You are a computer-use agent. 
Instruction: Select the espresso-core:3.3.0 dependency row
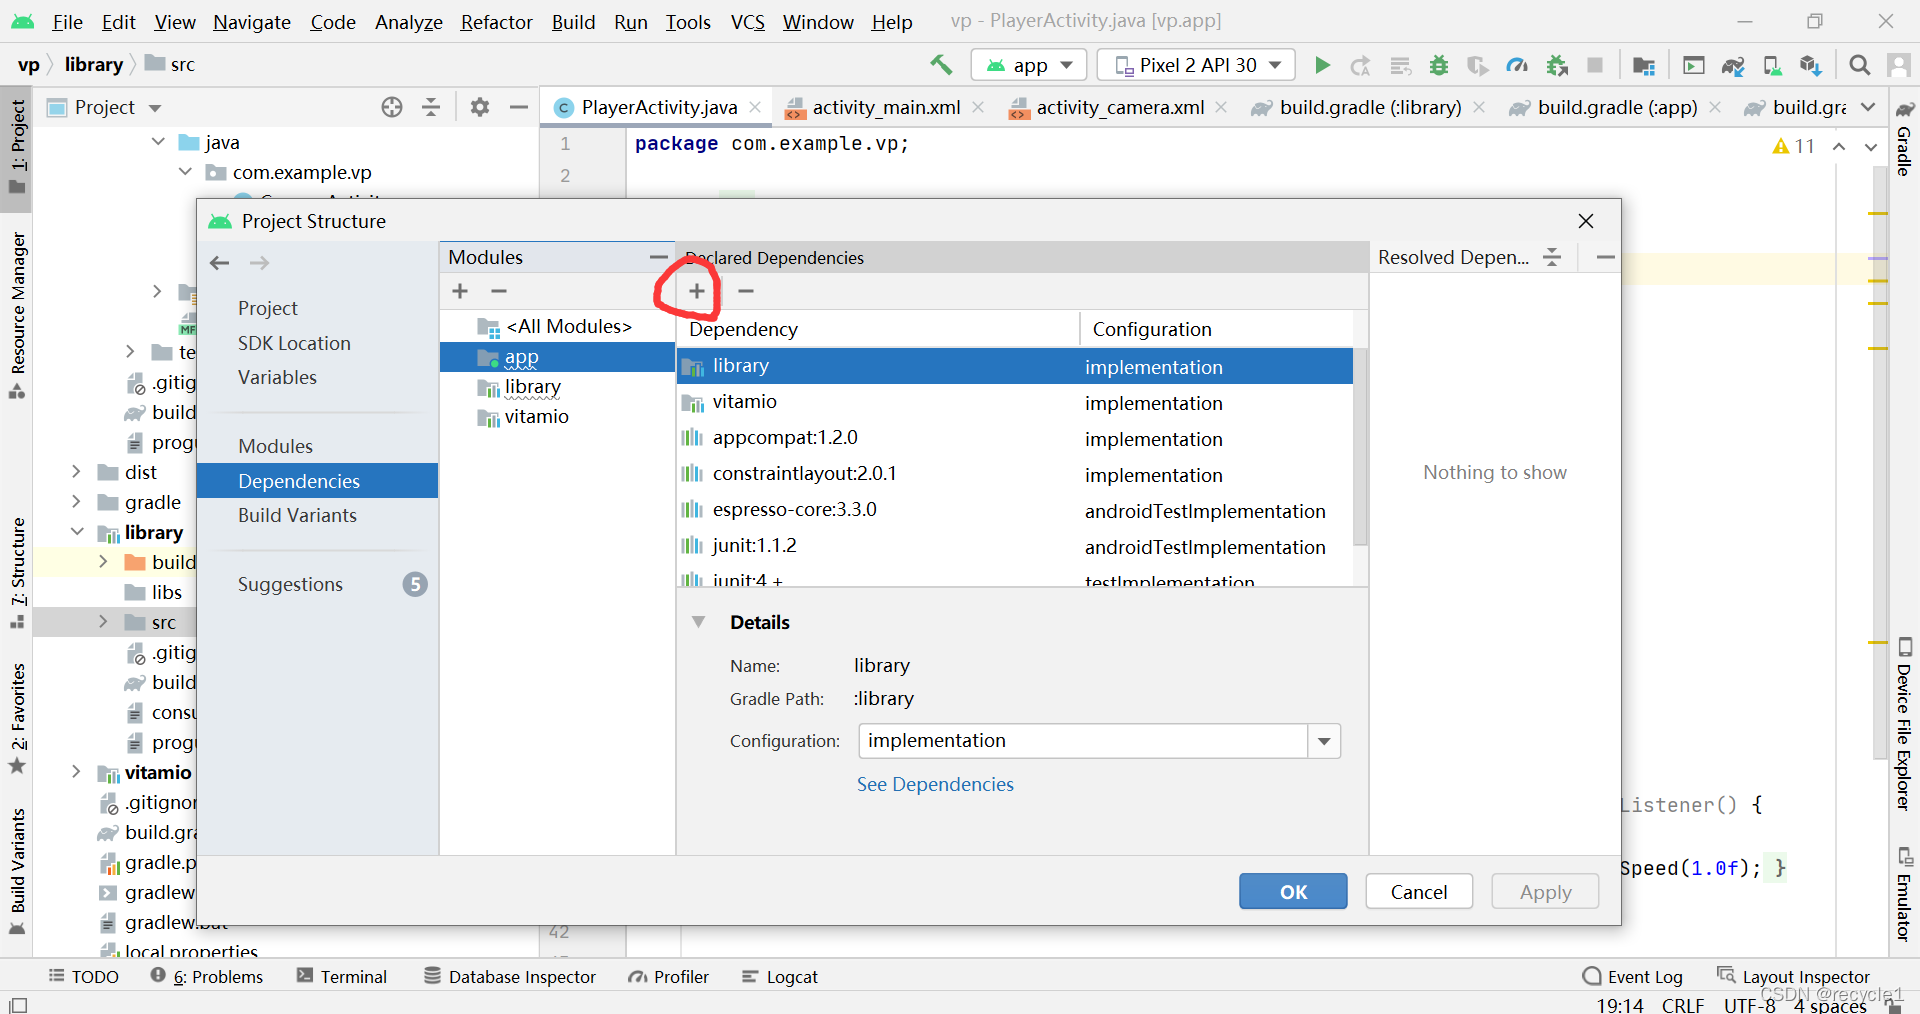1015,510
